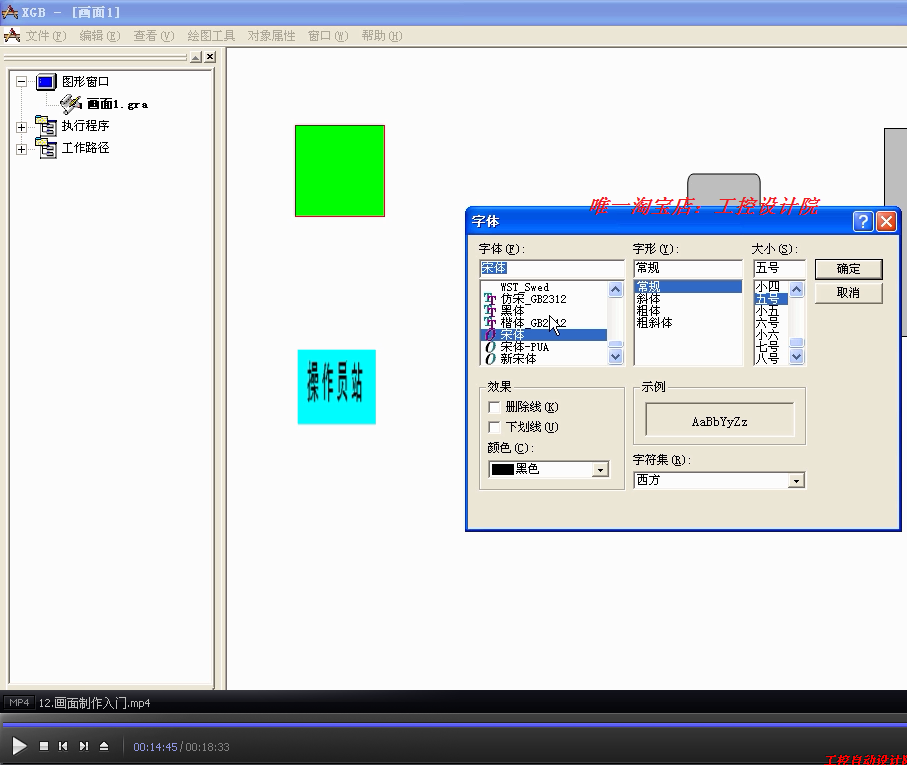Viewport: 907px width, 765px height.
Task: Stop video playback
Action: tap(44, 746)
